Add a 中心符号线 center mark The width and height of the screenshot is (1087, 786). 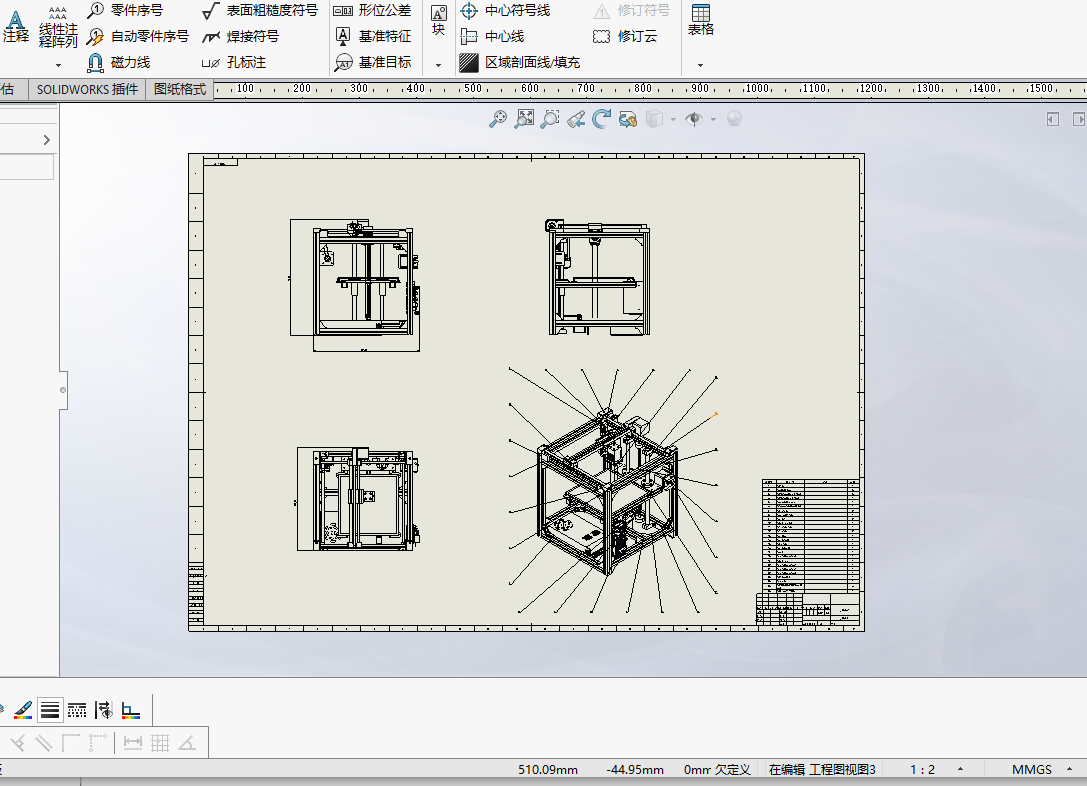[505, 10]
